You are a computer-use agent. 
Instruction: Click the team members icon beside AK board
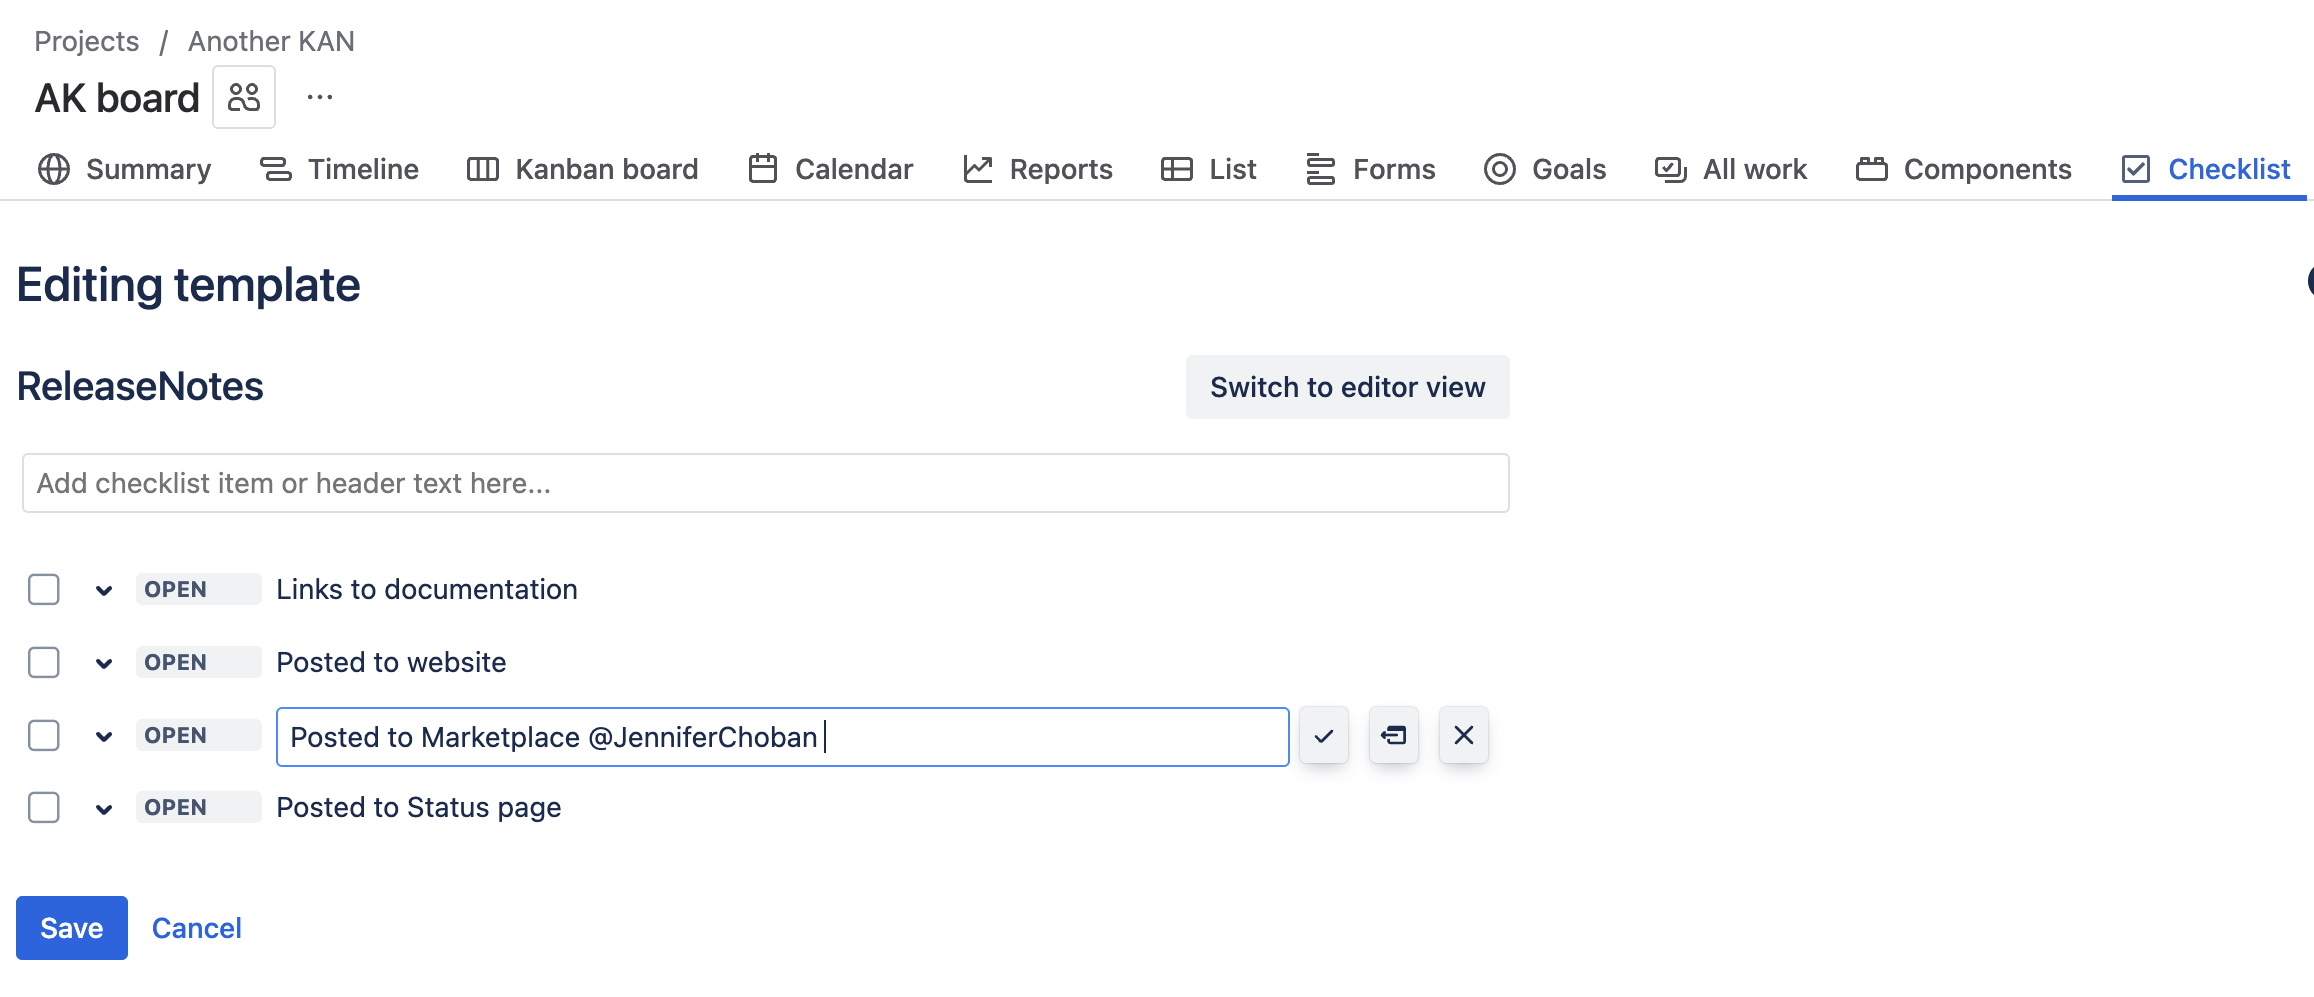(244, 98)
